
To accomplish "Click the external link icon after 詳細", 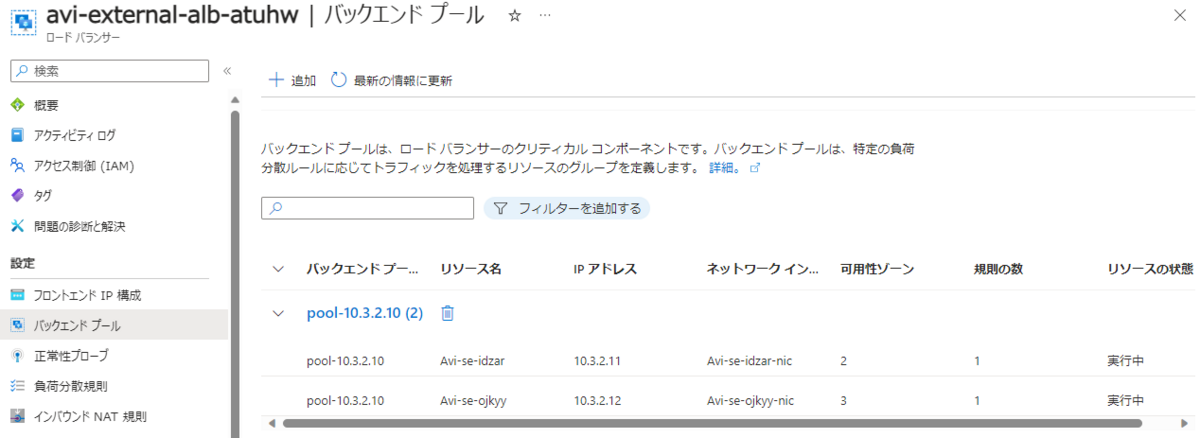I will (755, 168).
